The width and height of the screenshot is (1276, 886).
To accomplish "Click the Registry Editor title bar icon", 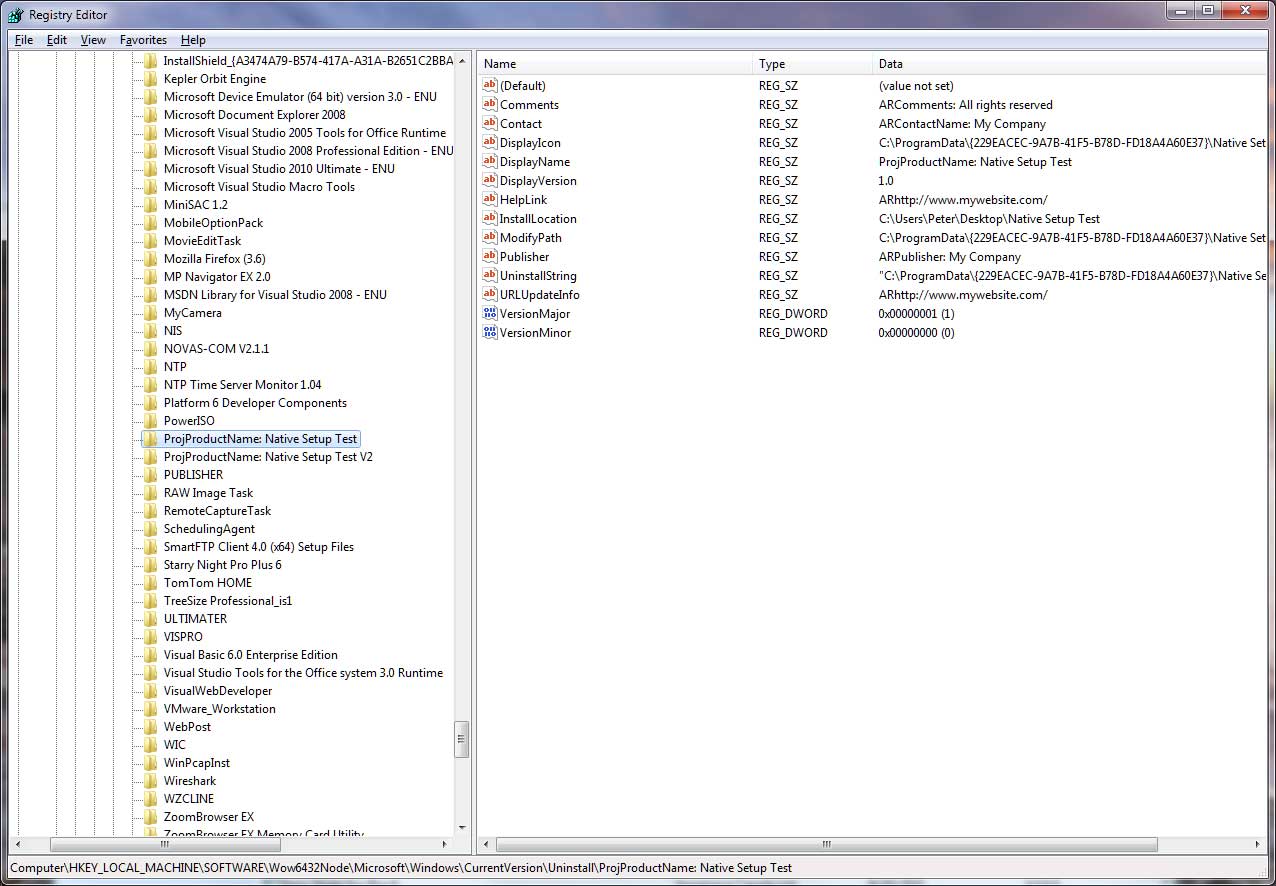I will pos(16,14).
